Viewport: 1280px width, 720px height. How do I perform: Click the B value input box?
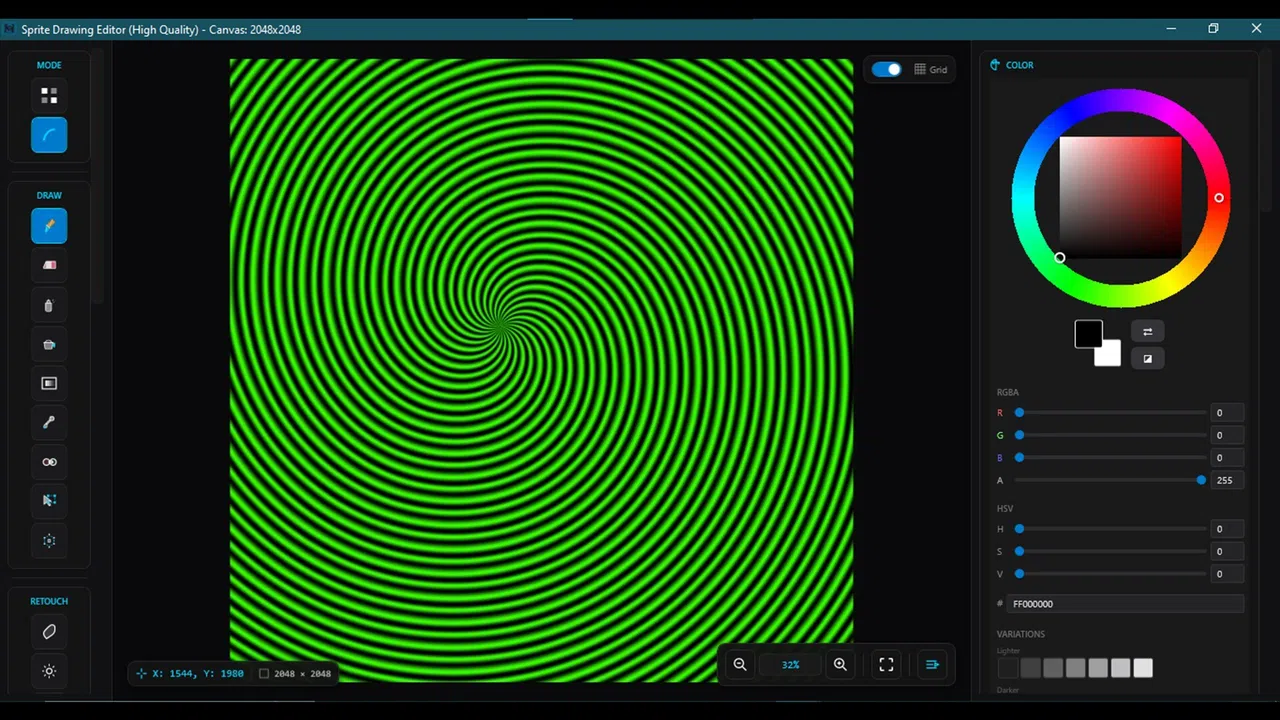(x=1228, y=457)
